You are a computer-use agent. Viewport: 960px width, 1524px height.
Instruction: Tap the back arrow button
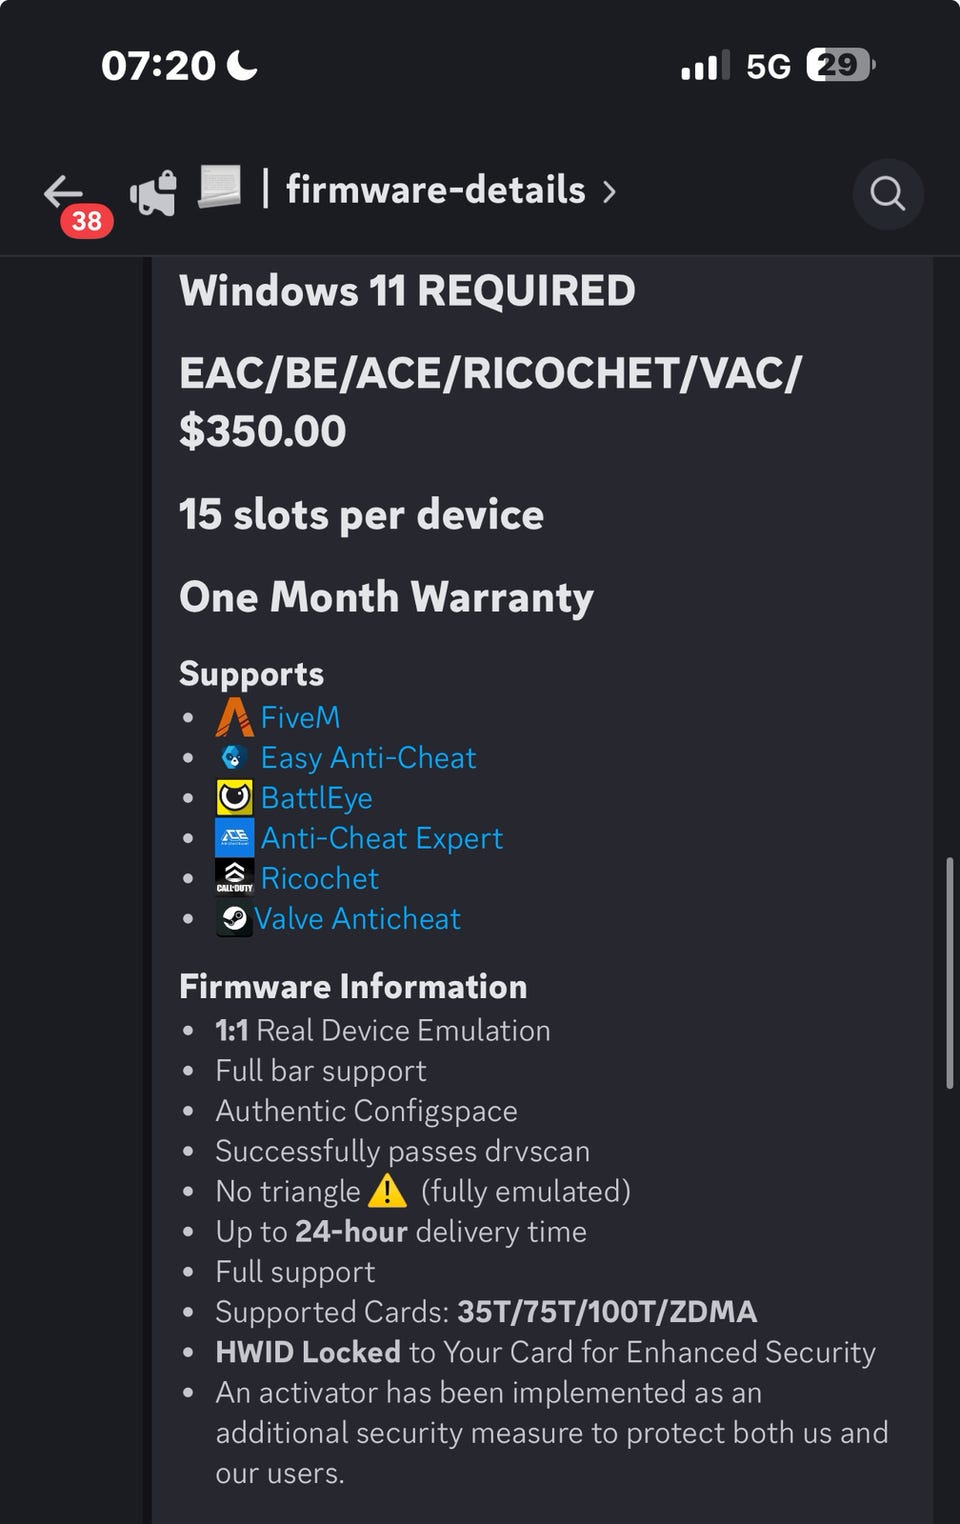pos(64,191)
